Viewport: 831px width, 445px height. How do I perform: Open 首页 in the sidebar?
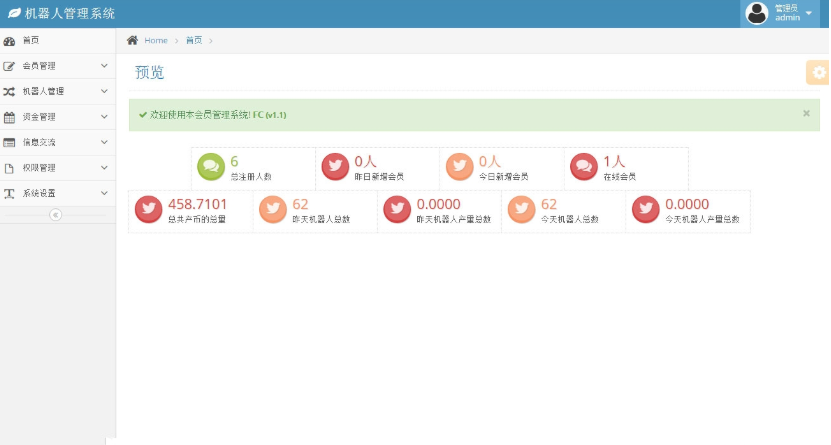point(58,41)
